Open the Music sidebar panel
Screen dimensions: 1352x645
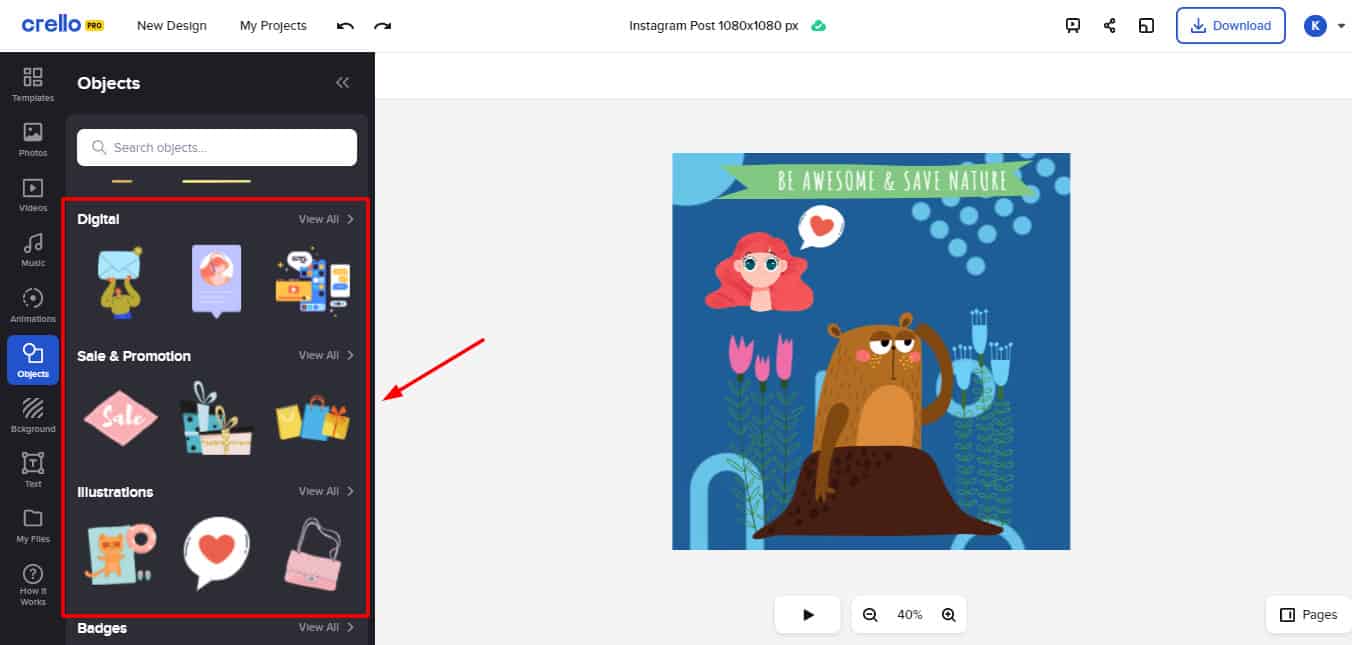click(33, 249)
